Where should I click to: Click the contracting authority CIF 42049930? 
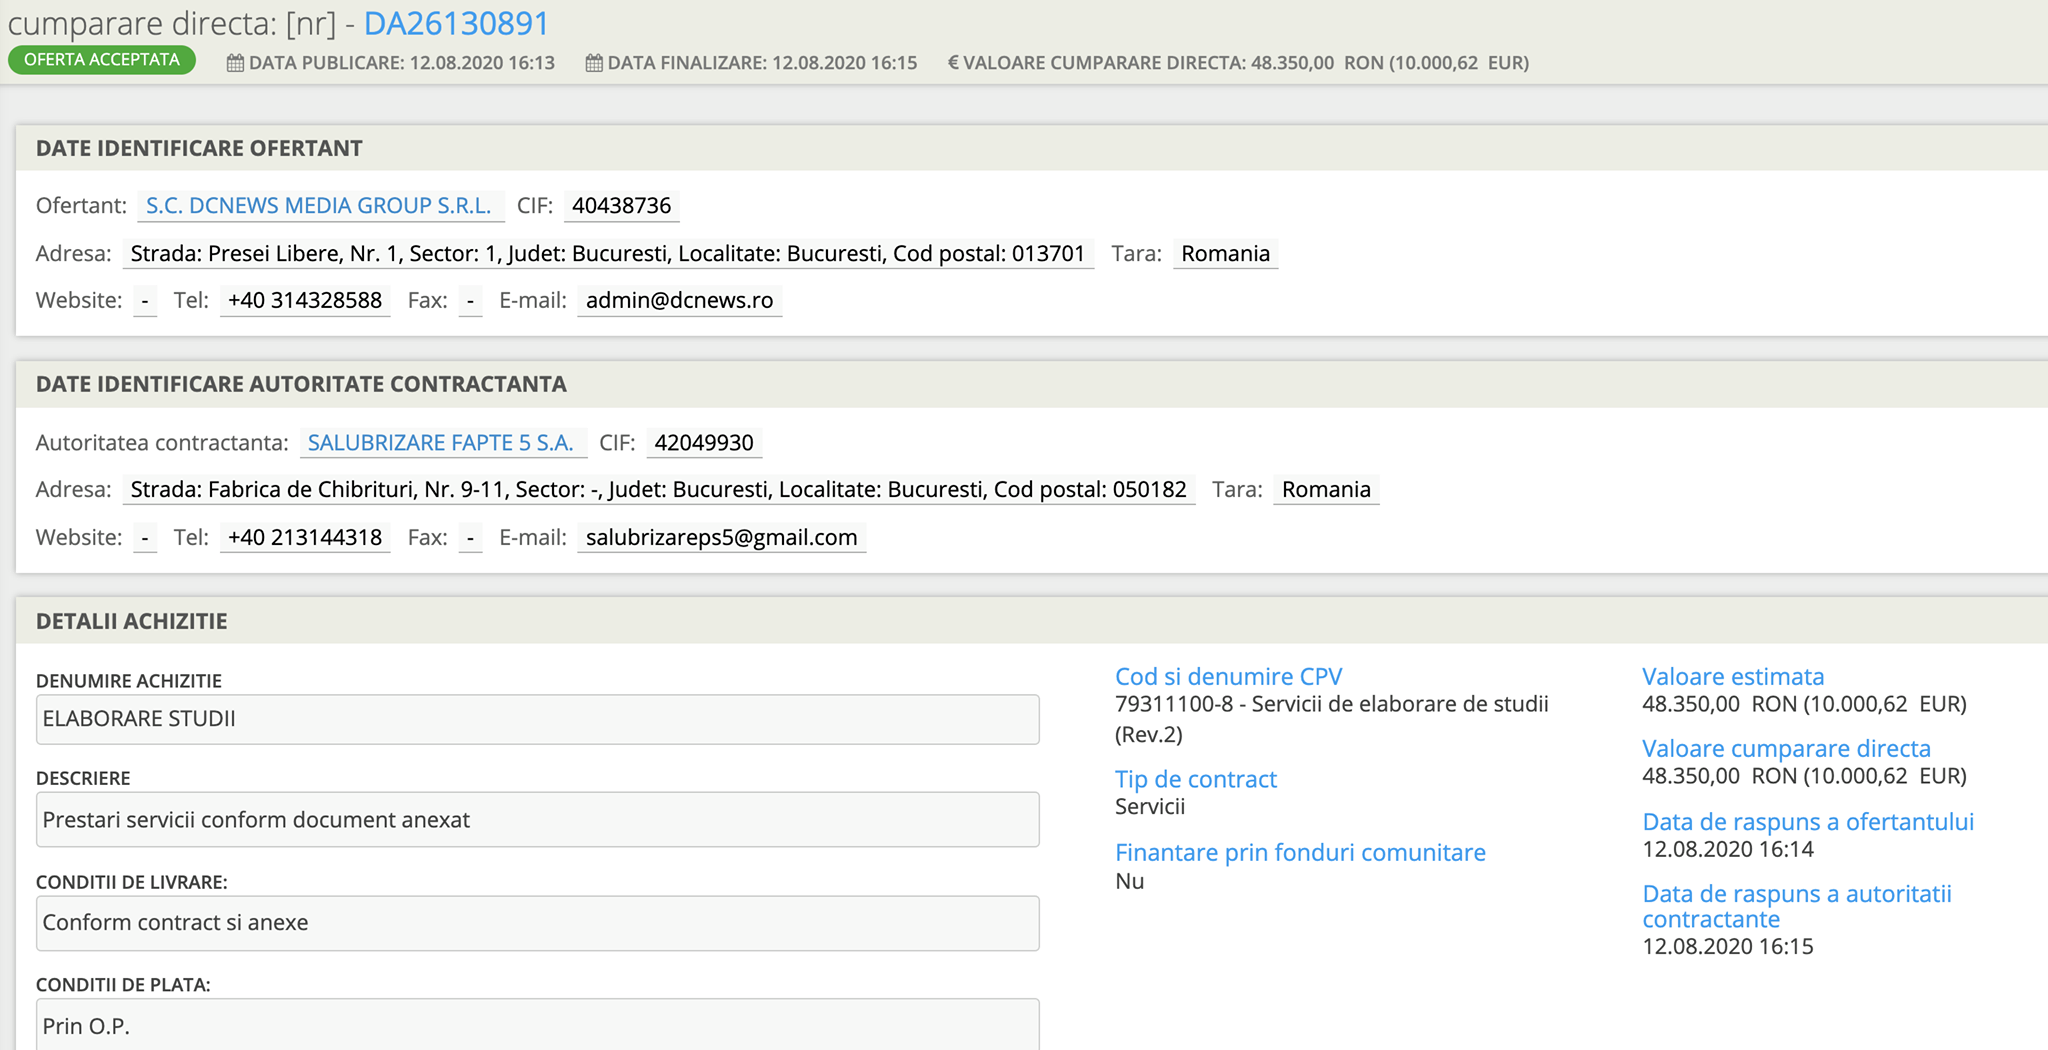[704, 443]
